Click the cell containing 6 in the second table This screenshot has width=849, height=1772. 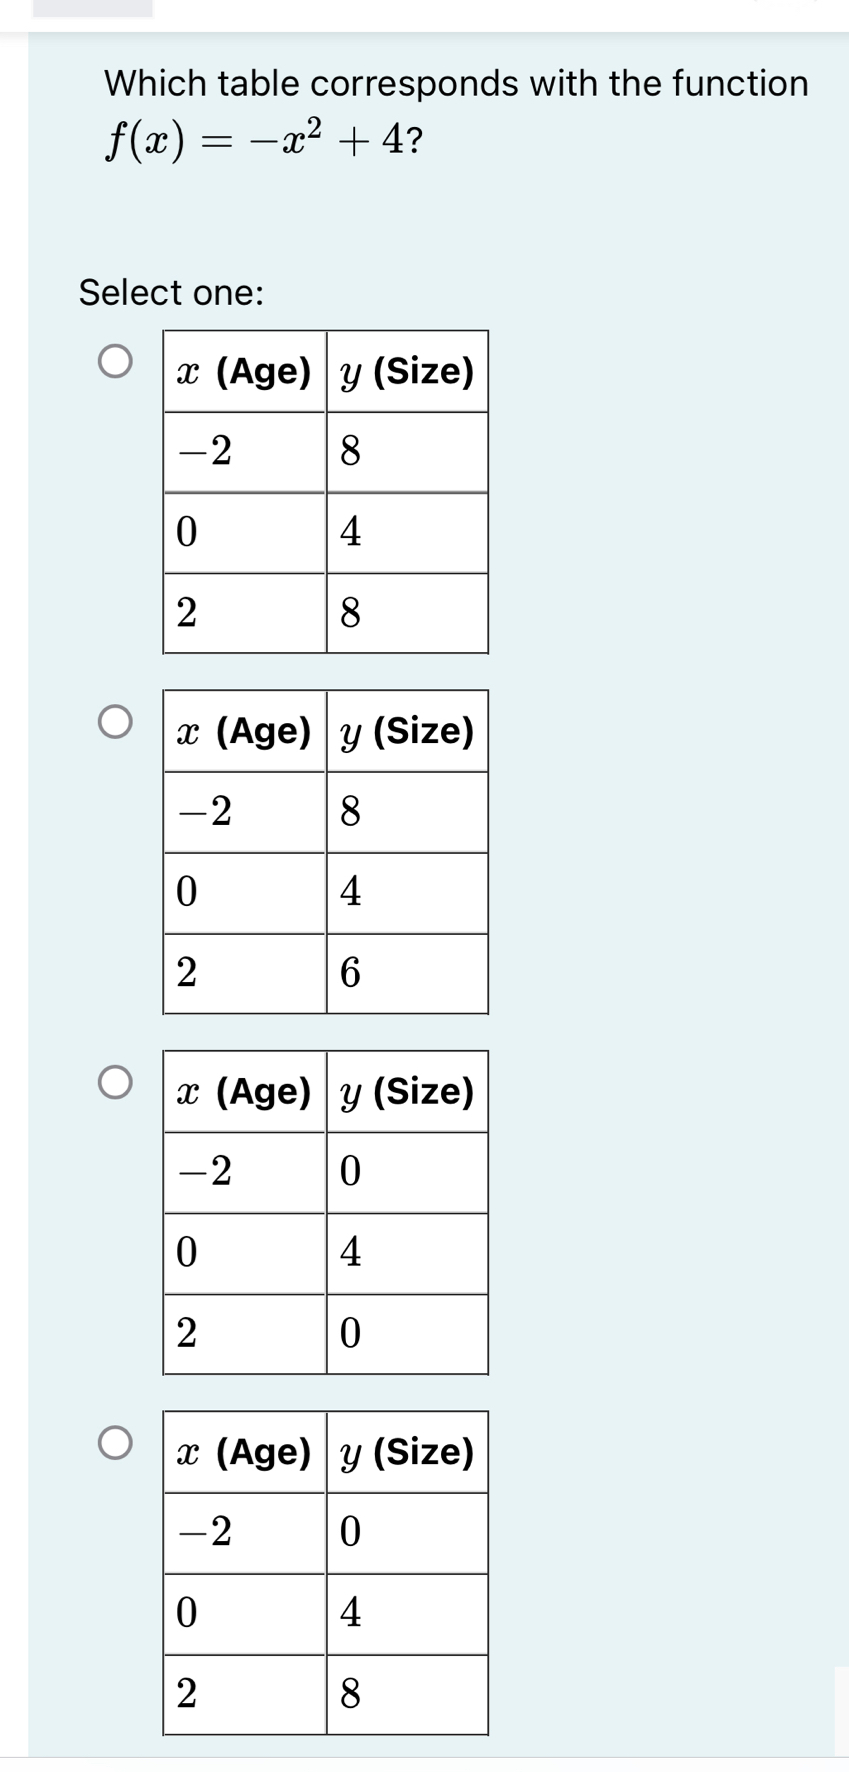click(x=407, y=973)
